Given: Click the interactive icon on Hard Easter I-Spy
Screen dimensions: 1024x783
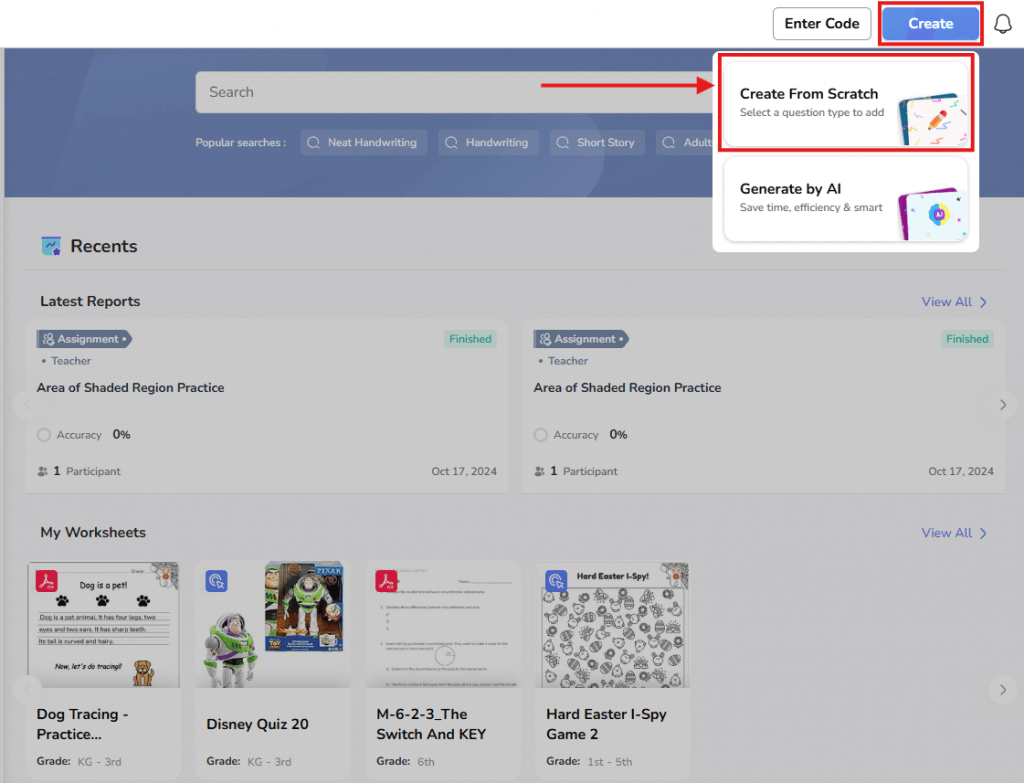Looking at the screenshot, I should (556, 581).
